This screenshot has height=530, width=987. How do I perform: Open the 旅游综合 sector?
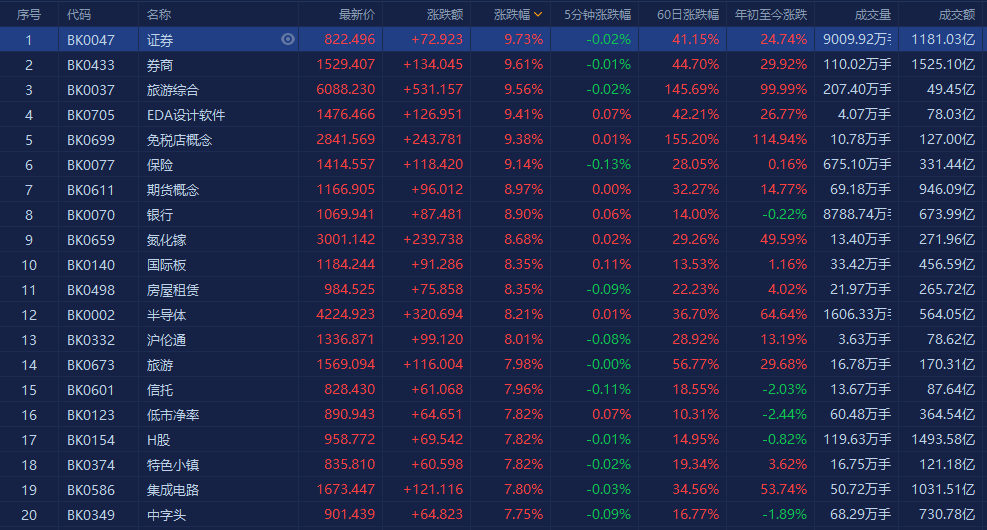[x=172, y=90]
